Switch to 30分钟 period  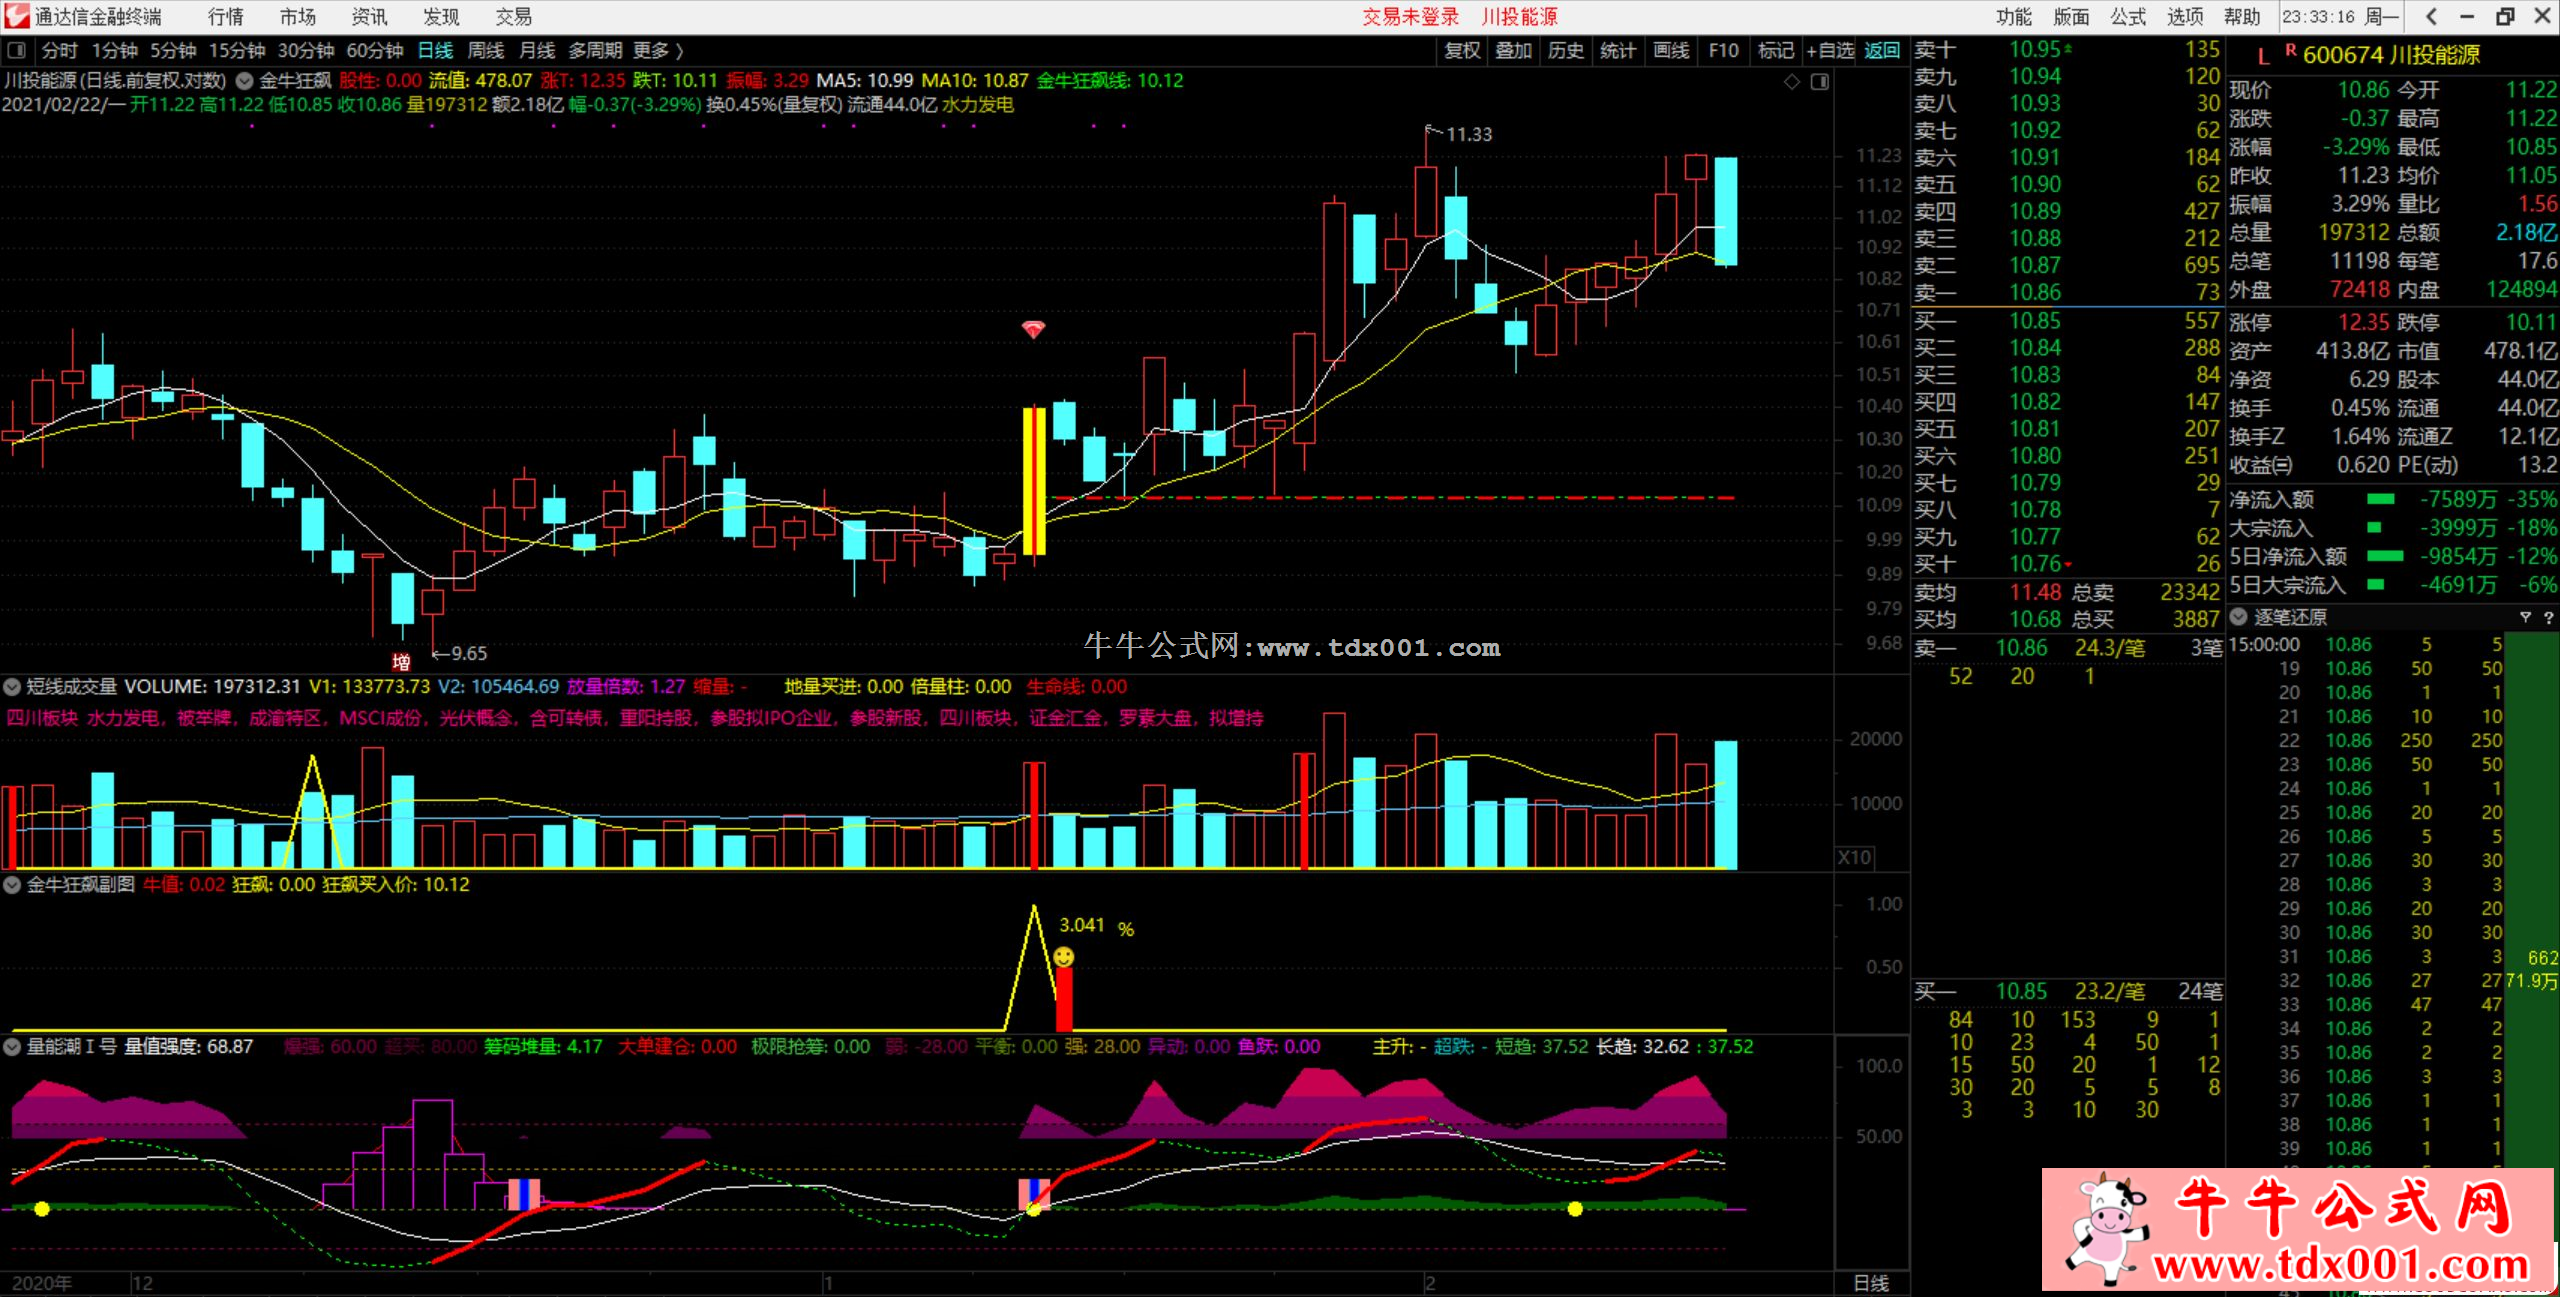(306, 50)
